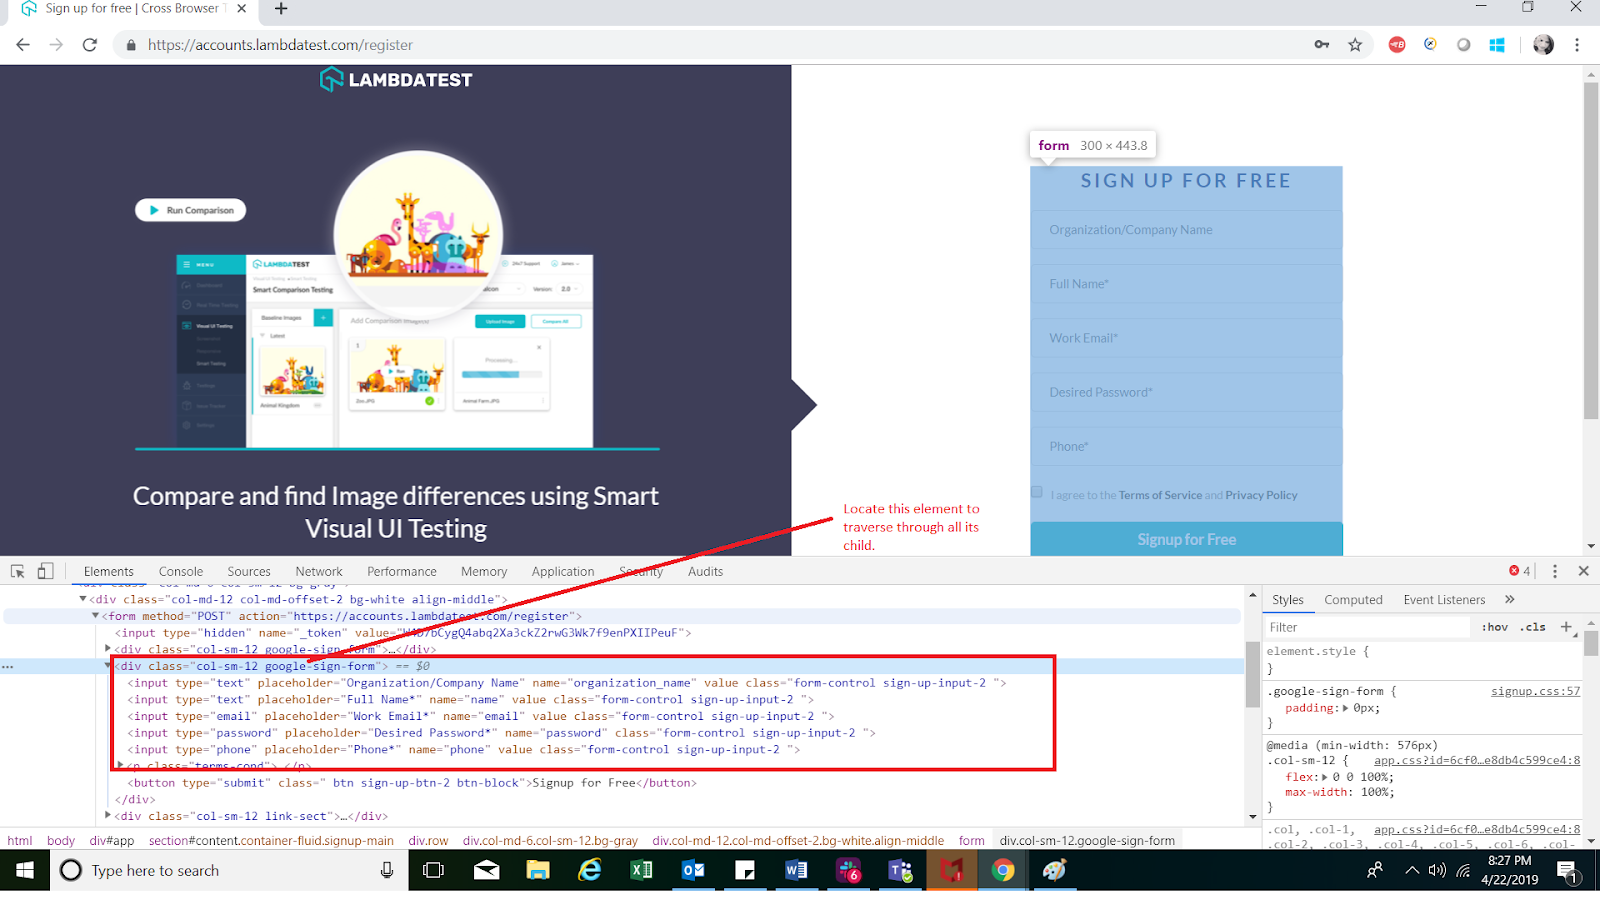Open Excel from the taskbar
The width and height of the screenshot is (1600, 900).
[x=641, y=870]
